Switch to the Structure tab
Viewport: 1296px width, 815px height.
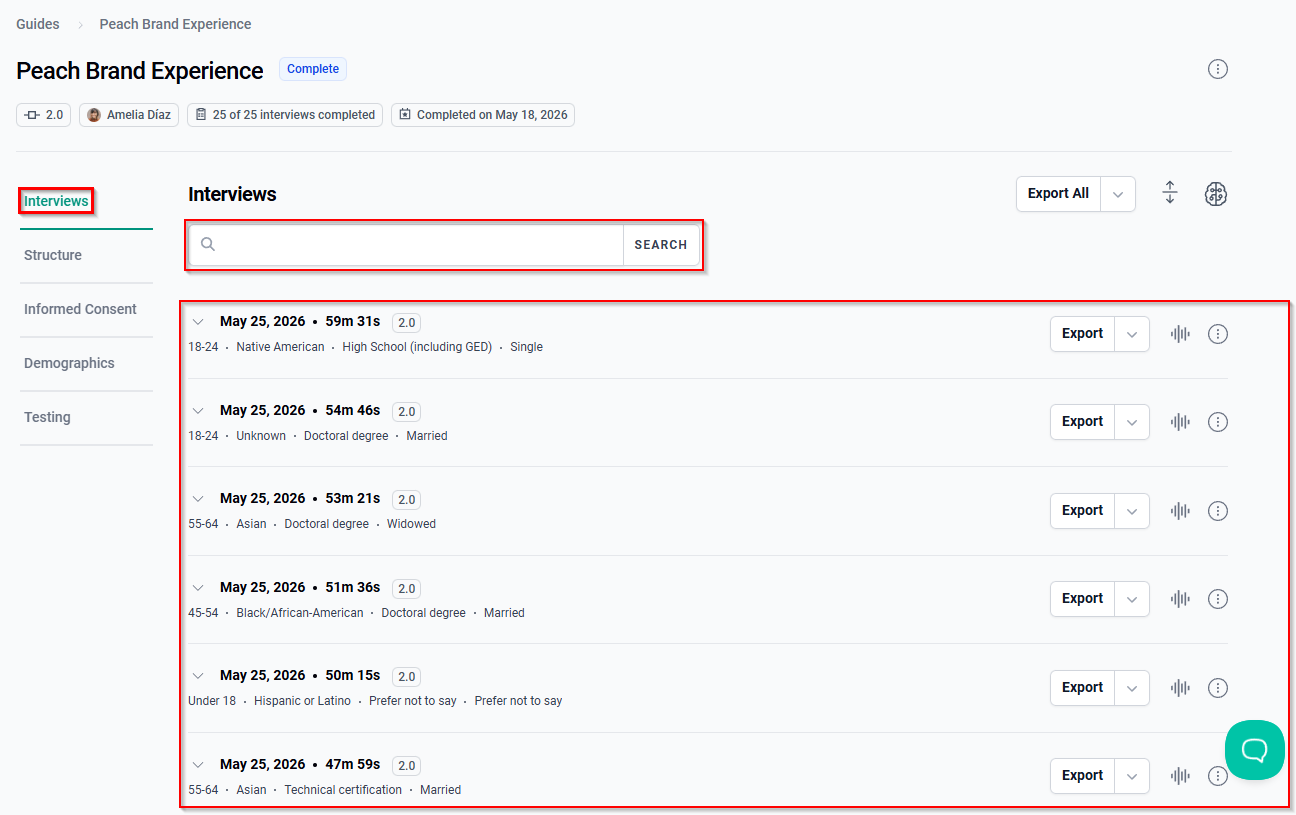tap(53, 255)
